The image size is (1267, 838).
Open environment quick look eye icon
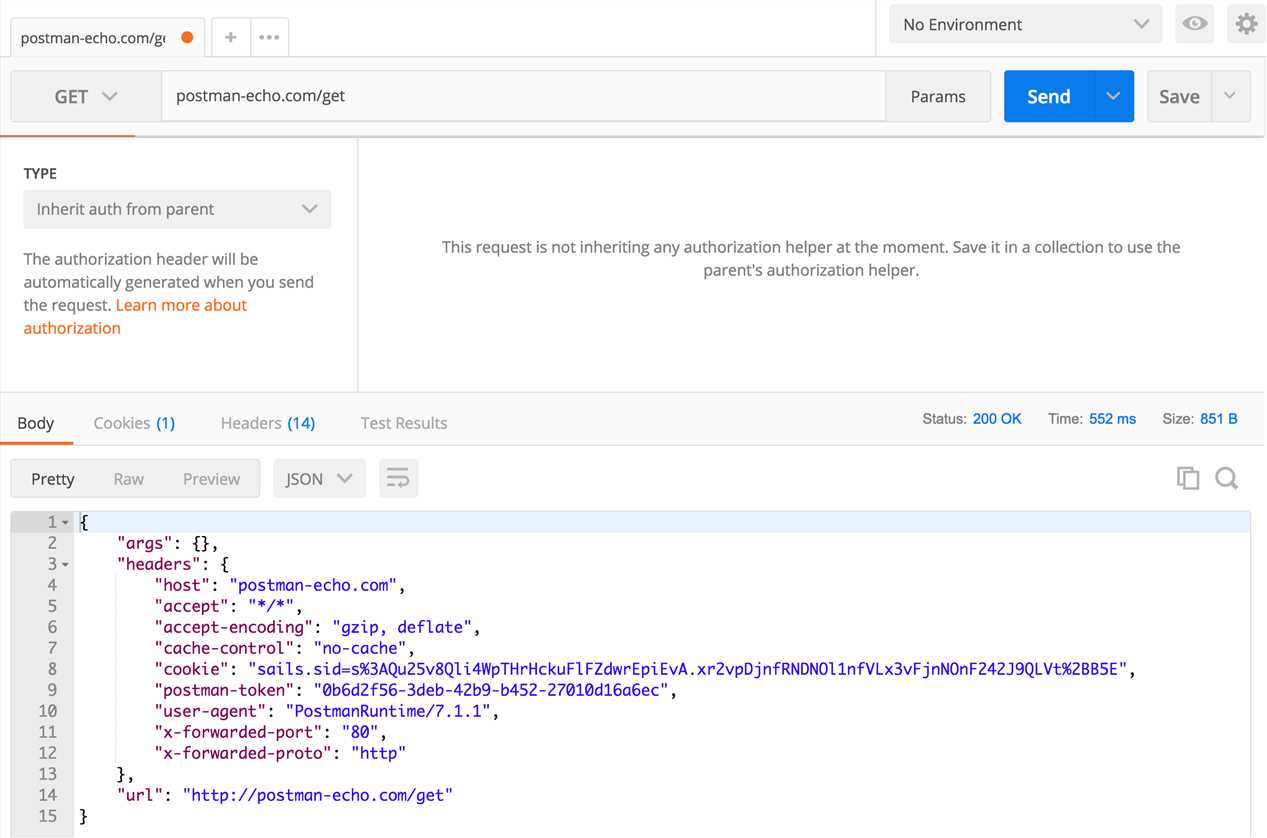pos(1194,24)
